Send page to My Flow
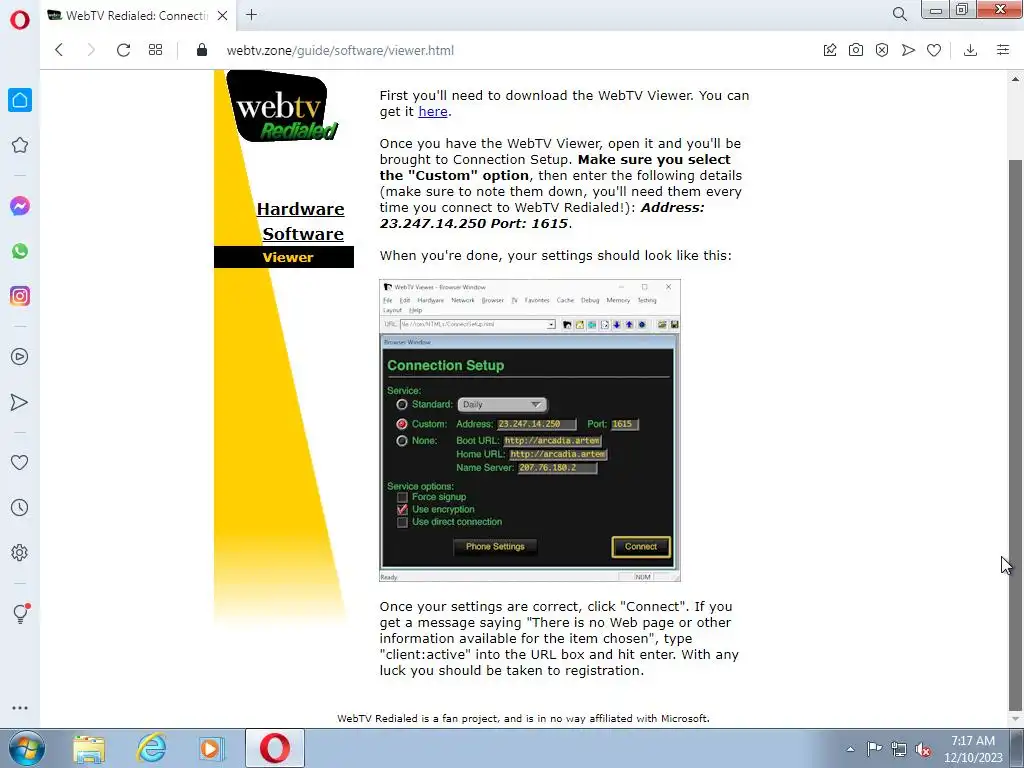1024x768 pixels. (908, 50)
